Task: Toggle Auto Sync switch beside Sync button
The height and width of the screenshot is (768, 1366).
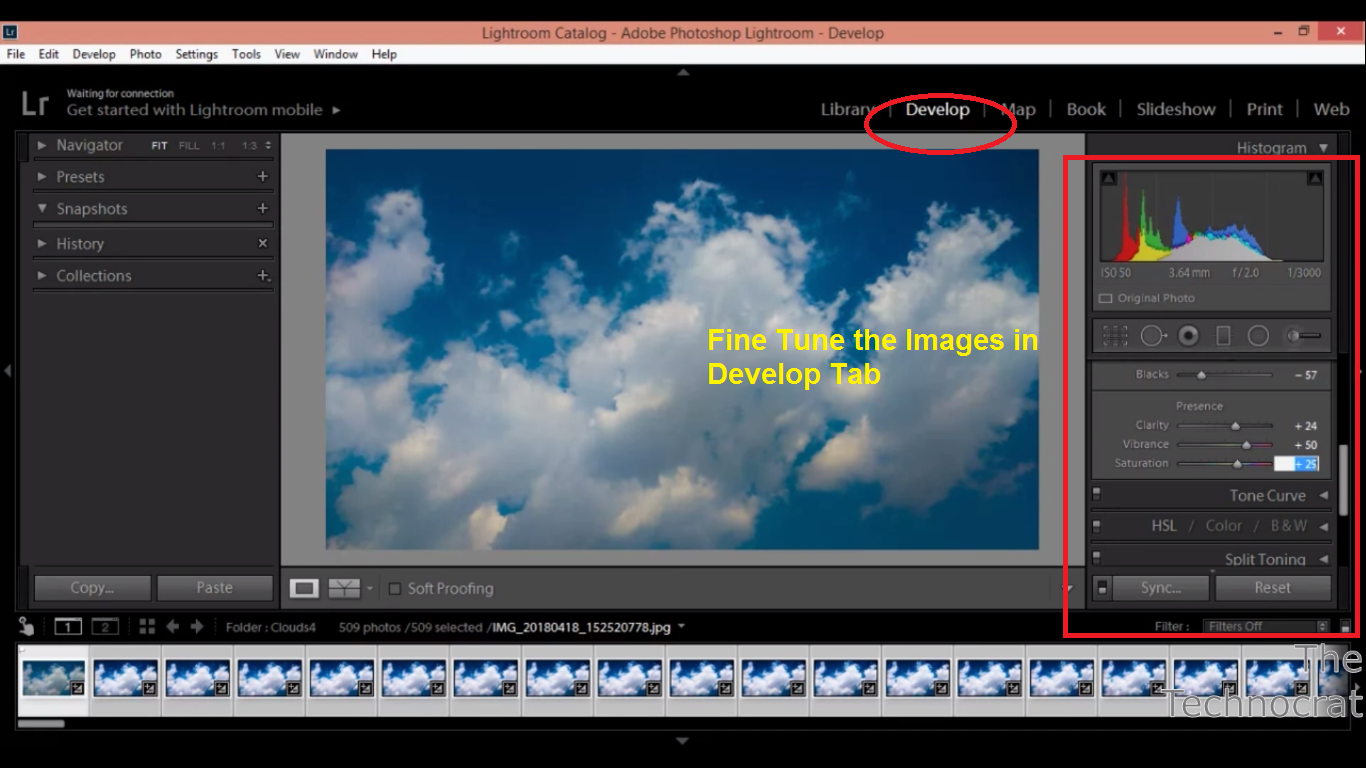Action: [x=1102, y=588]
